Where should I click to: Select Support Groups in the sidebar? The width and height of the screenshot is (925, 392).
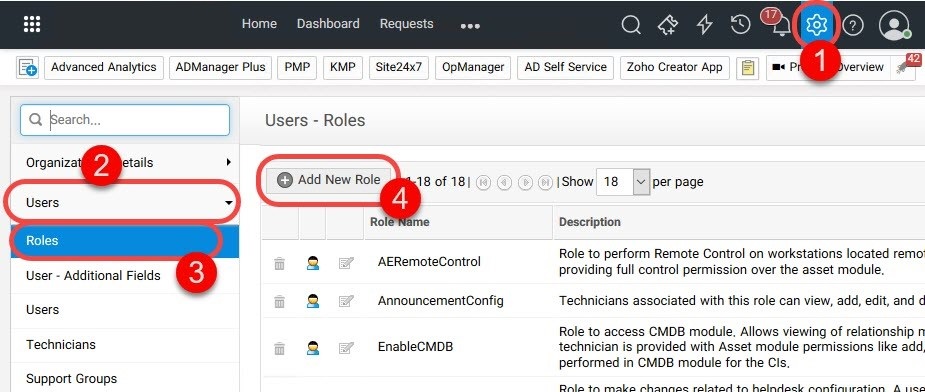point(125,379)
